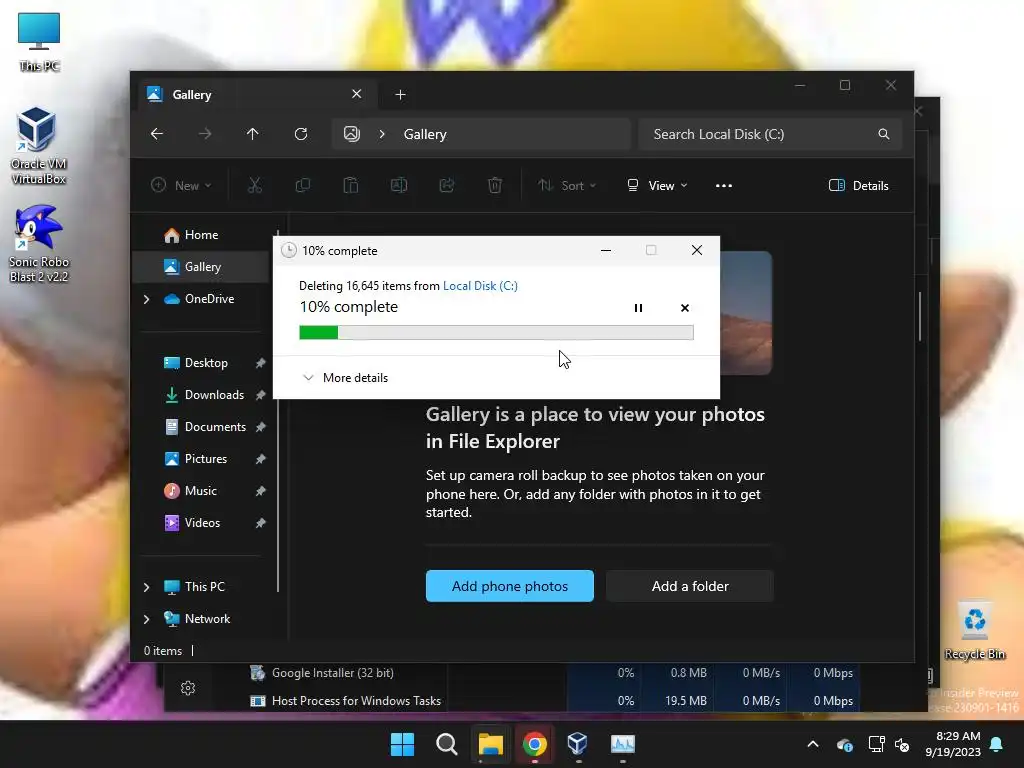Click the Copy toolbar icon

(x=303, y=185)
